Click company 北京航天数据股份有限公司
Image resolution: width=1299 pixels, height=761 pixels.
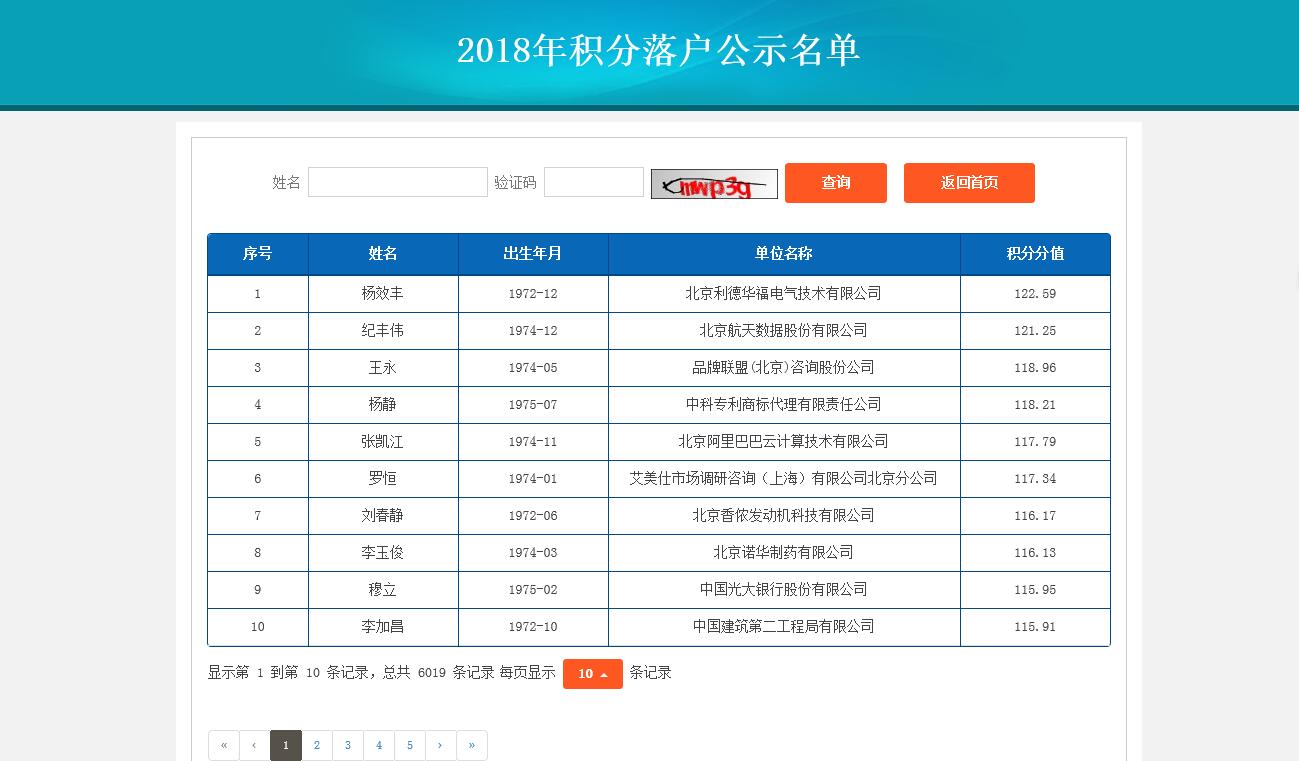pyautogui.click(x=784, y=331)
